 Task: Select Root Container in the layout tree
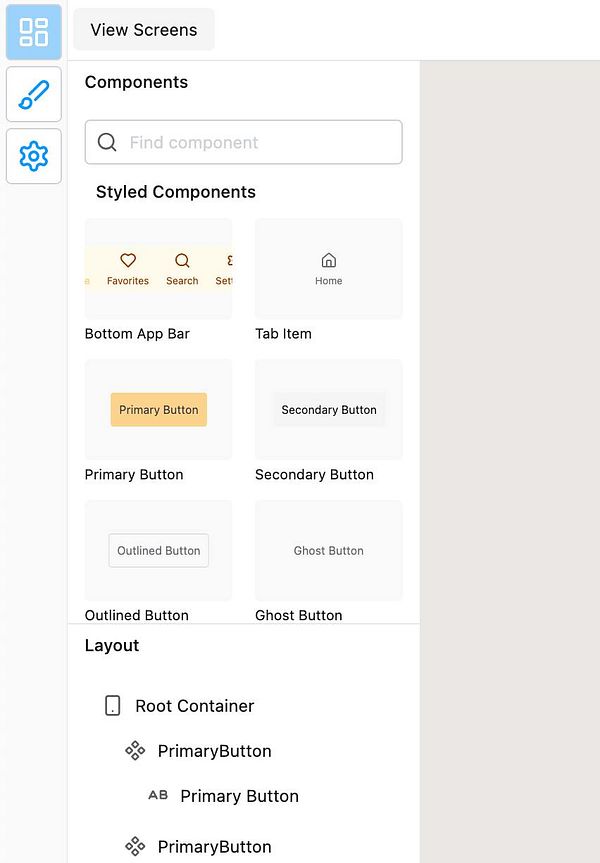[194, 706]
